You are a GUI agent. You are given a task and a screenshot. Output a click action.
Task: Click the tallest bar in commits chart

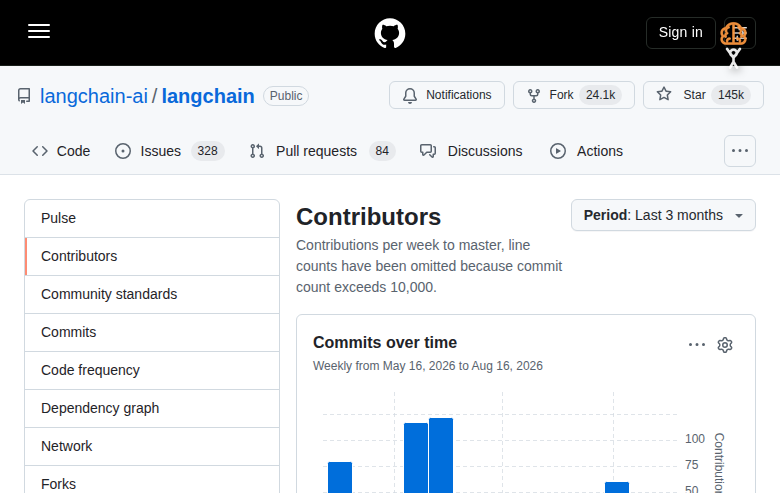pos(441,455)
